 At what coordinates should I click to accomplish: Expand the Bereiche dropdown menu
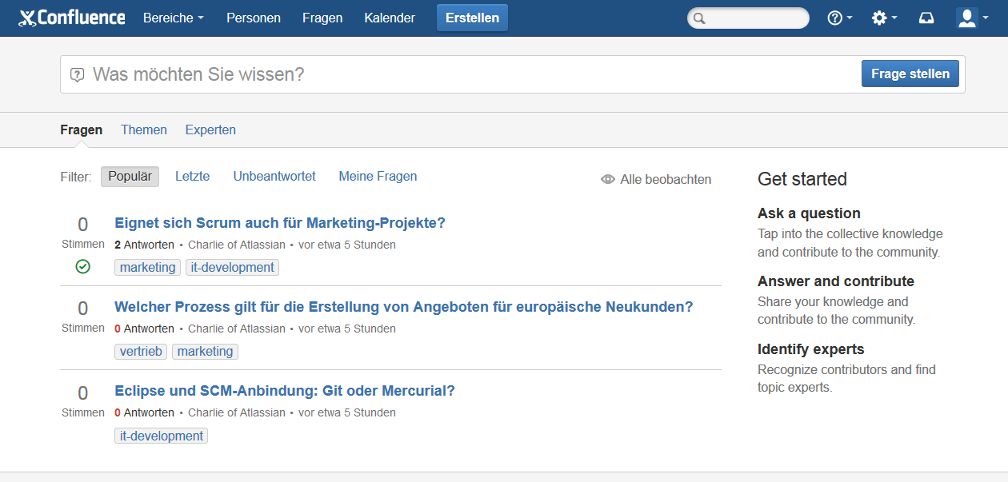[x=173, y=18]
